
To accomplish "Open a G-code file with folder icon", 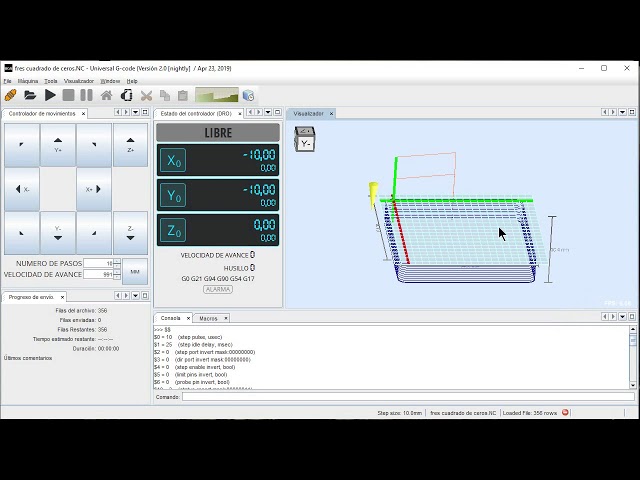I will click(x=30, y=96).
